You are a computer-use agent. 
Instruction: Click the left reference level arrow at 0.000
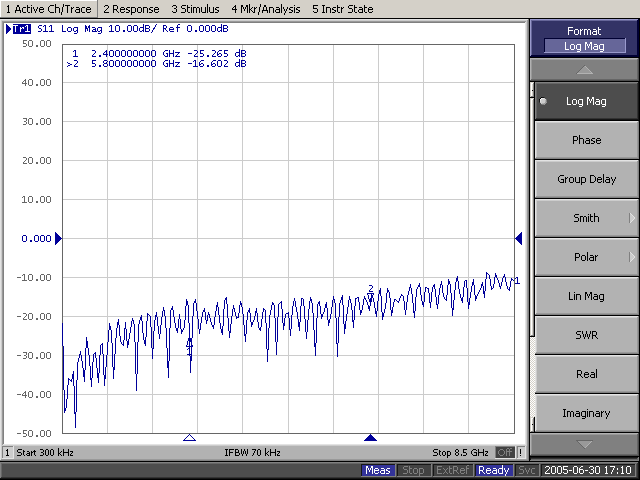(58, 238)
